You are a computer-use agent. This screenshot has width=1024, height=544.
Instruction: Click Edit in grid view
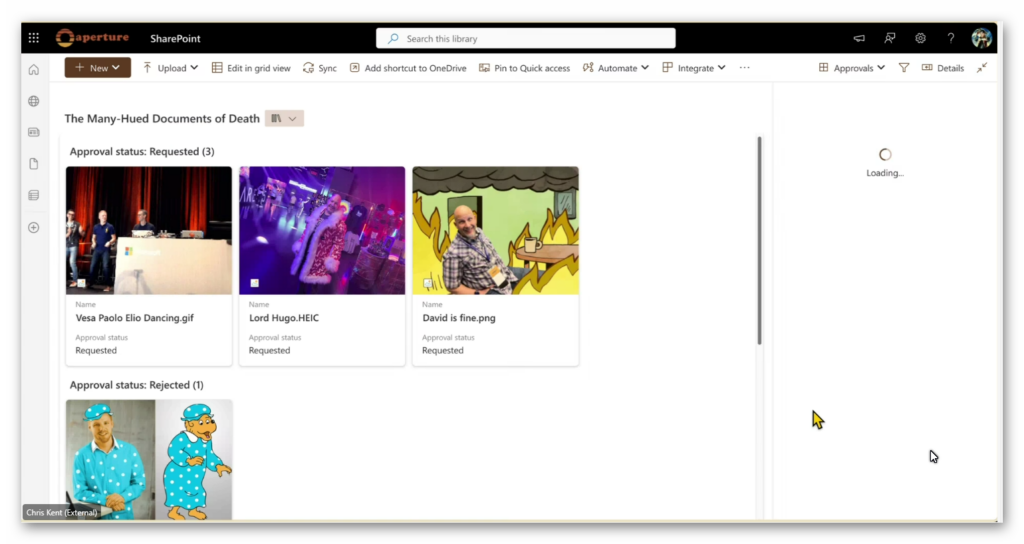[x=251, y=68]
